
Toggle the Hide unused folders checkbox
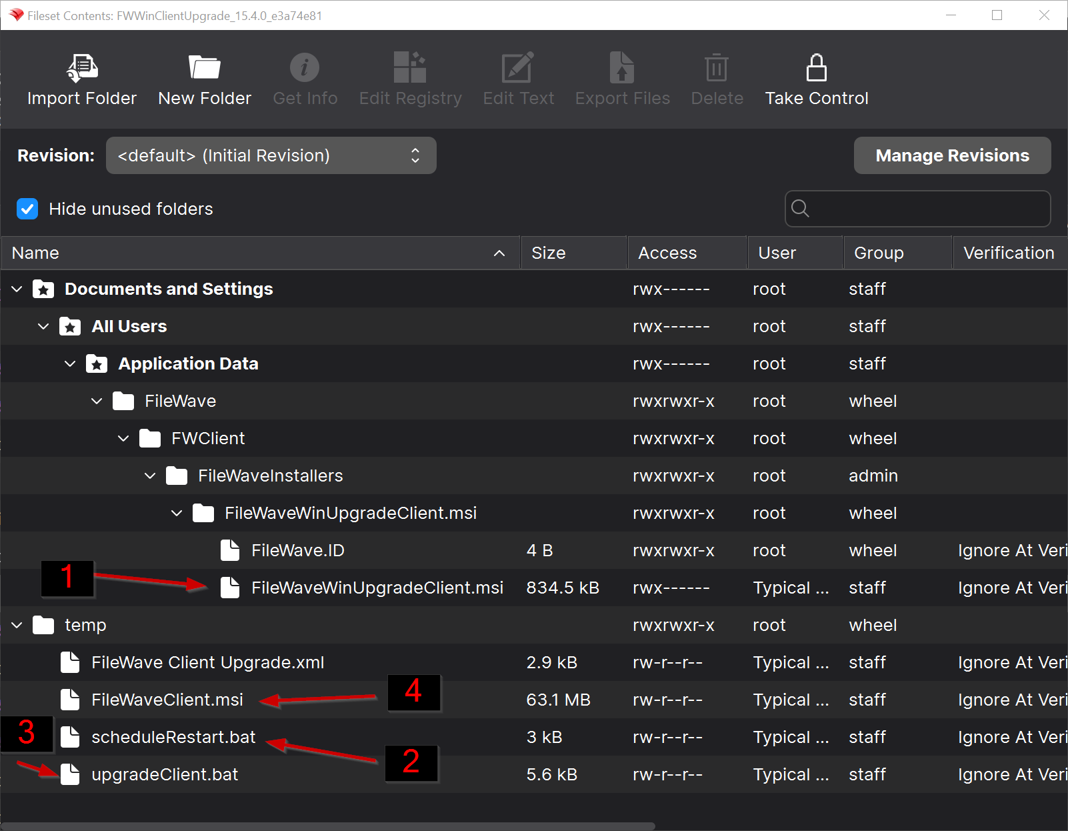(x=27, y=209)
